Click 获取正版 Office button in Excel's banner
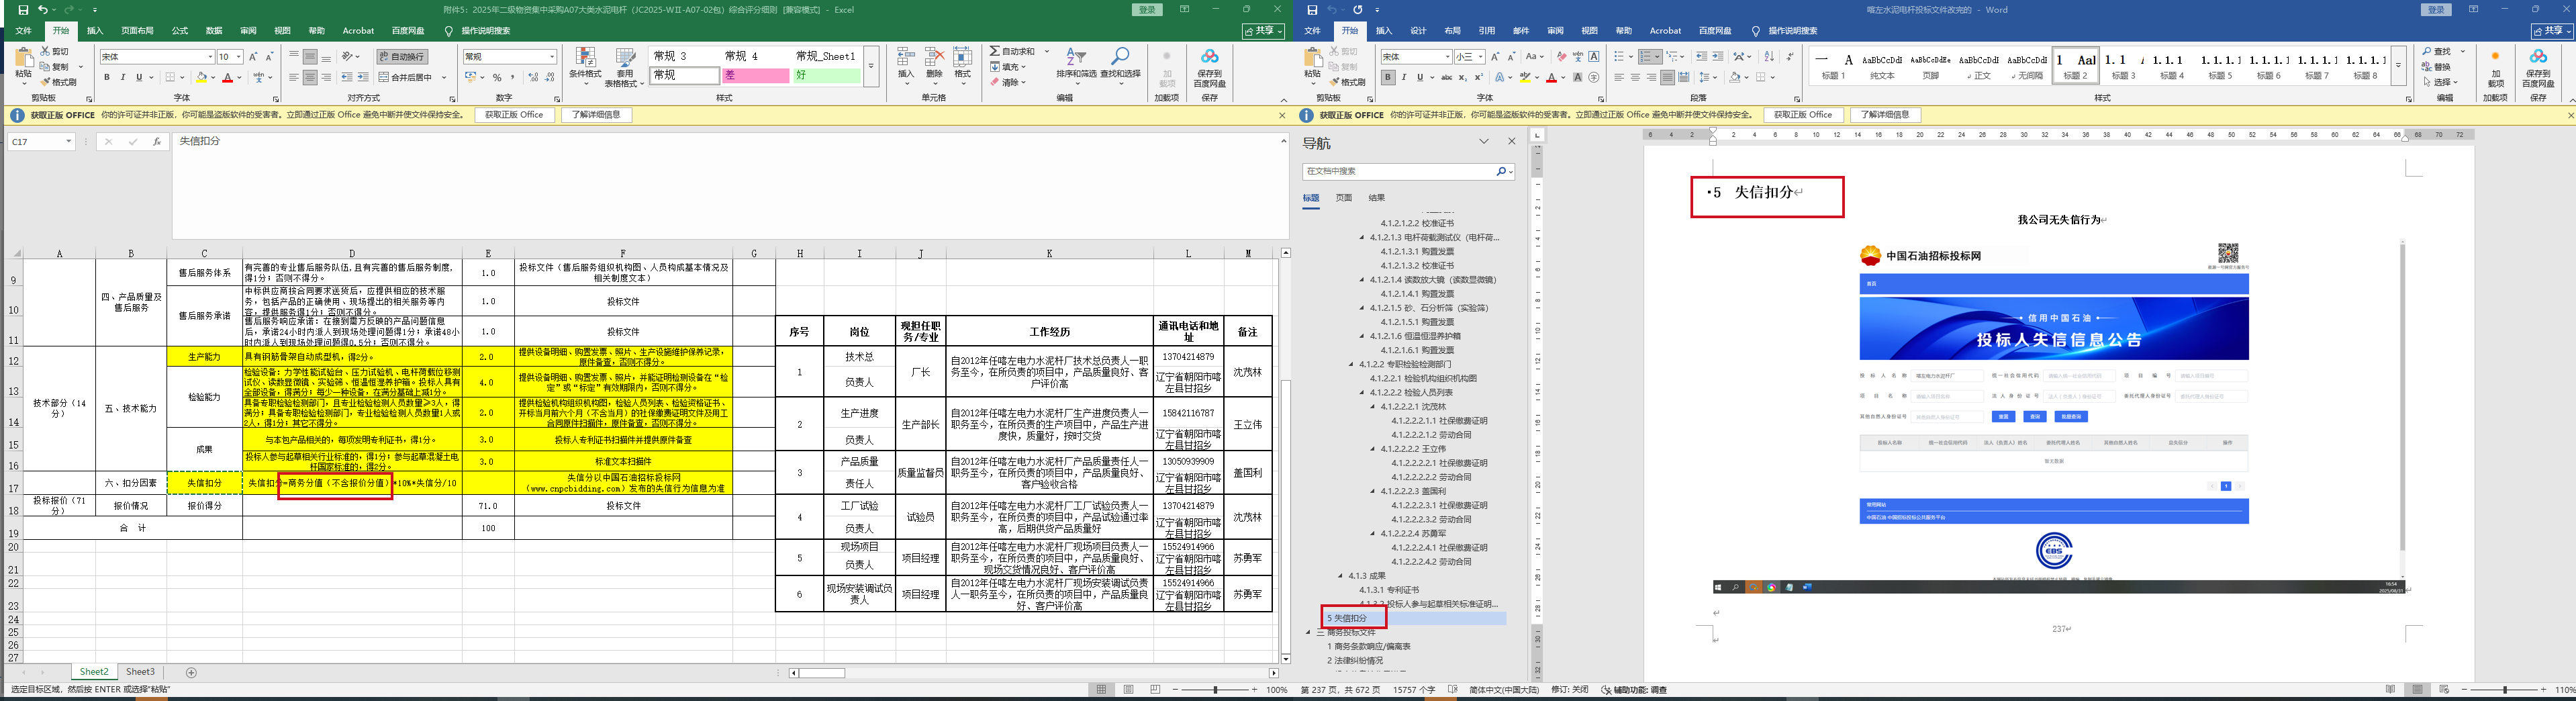 (514, 115)
